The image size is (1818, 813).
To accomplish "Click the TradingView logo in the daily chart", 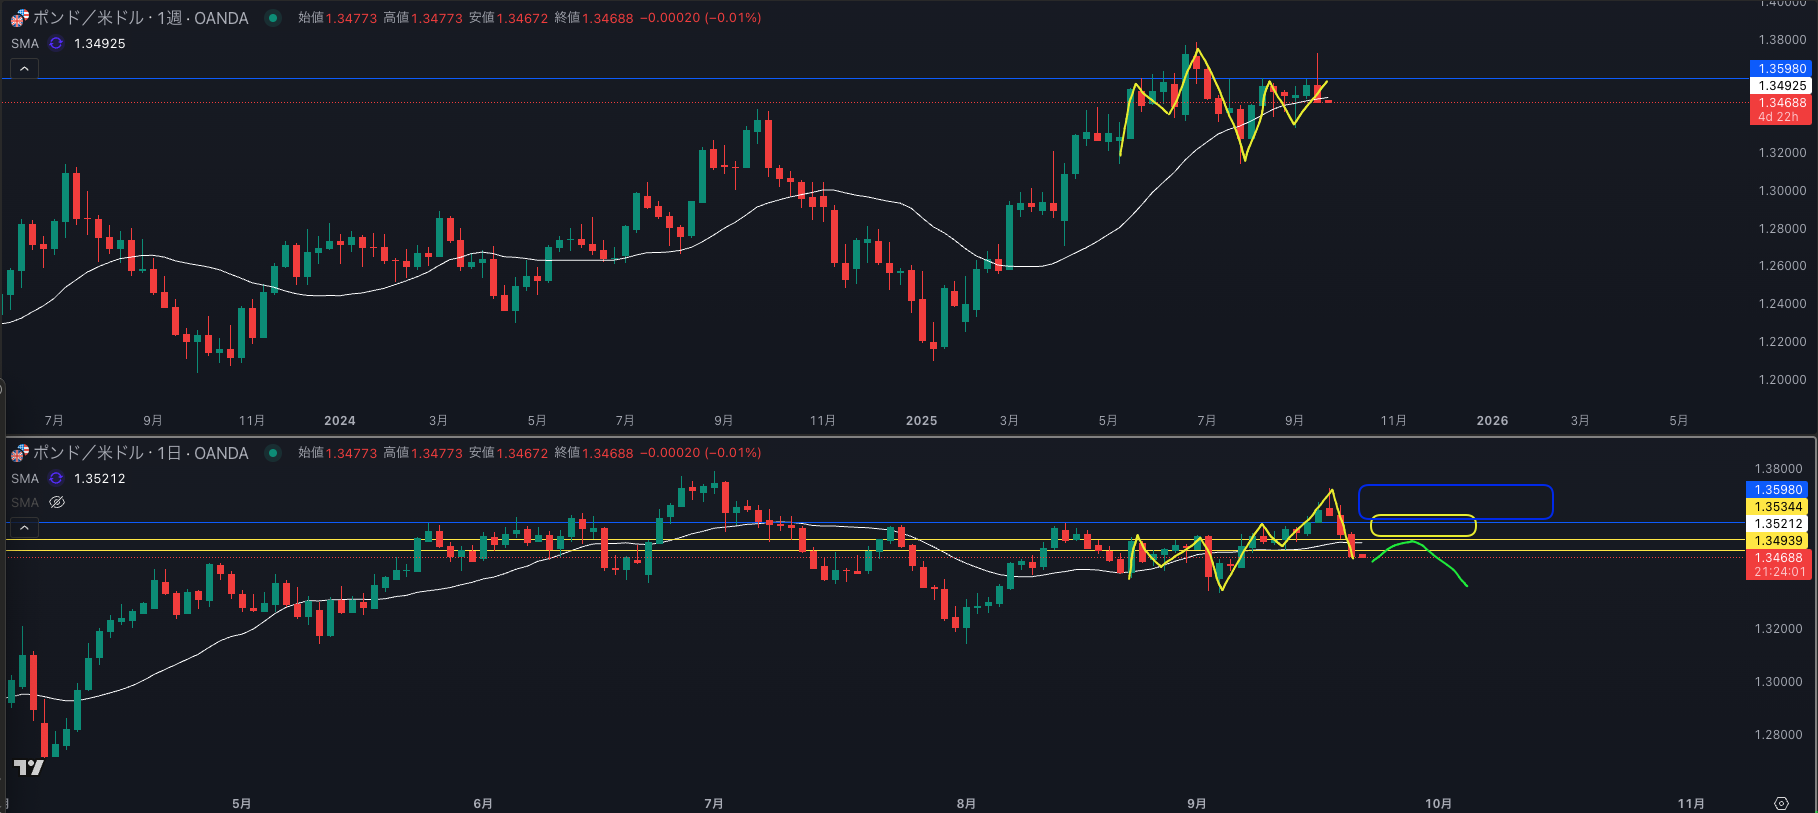I will click(29, 768).
